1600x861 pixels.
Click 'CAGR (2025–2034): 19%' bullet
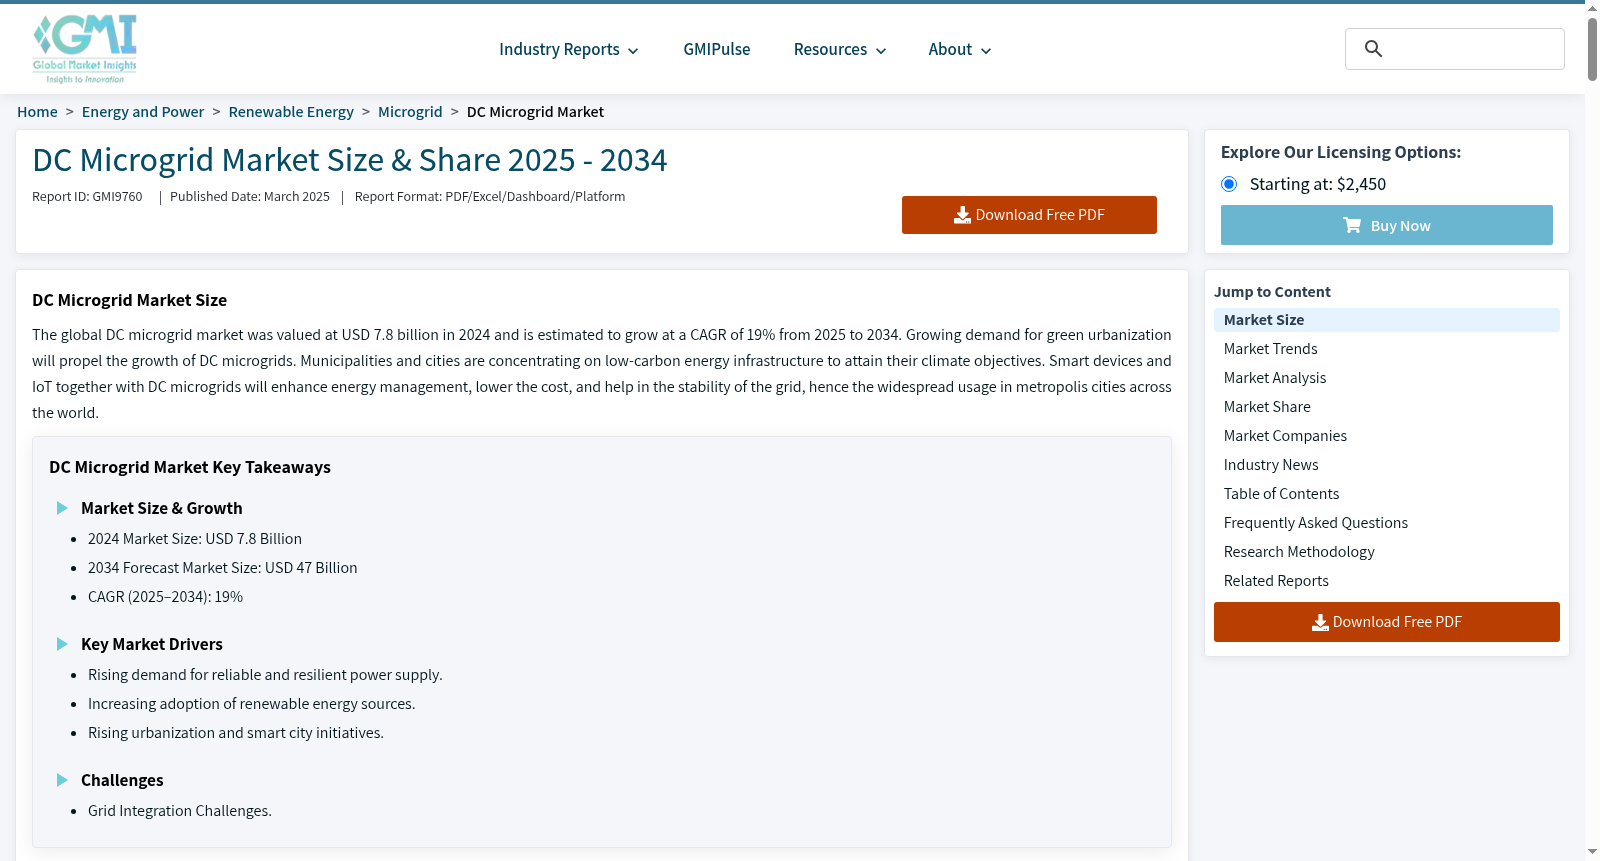click(165, 597)
